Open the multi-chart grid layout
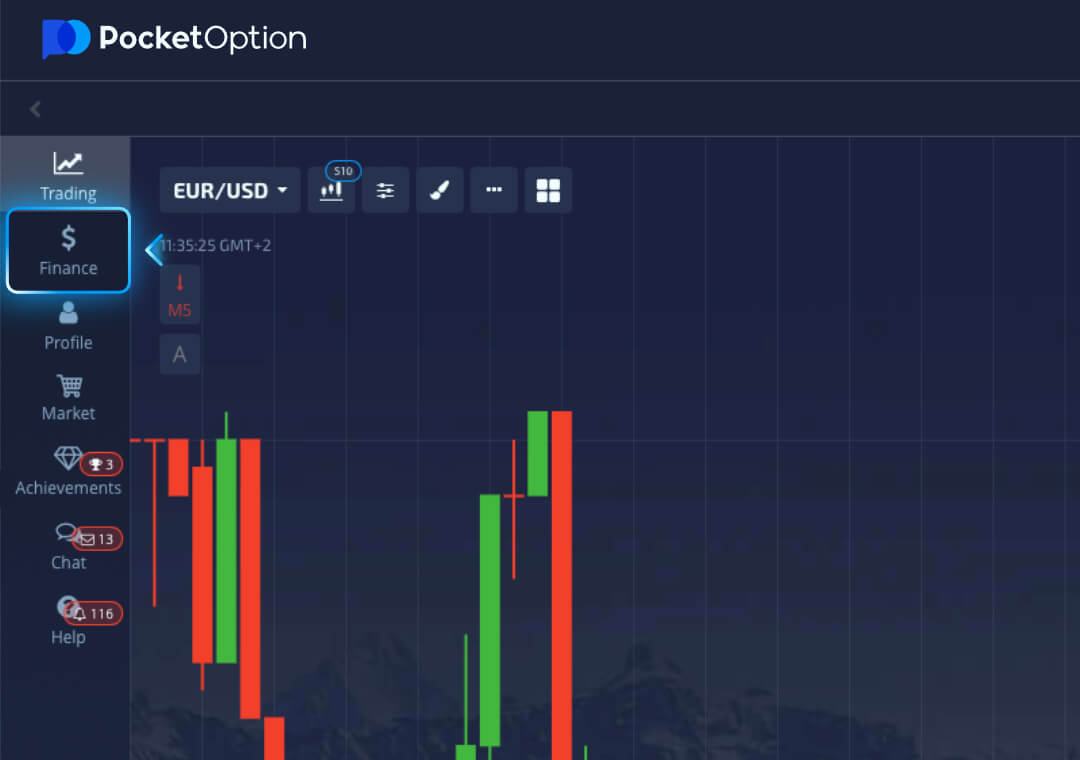The image size is (1080, 760). [548, 190]
